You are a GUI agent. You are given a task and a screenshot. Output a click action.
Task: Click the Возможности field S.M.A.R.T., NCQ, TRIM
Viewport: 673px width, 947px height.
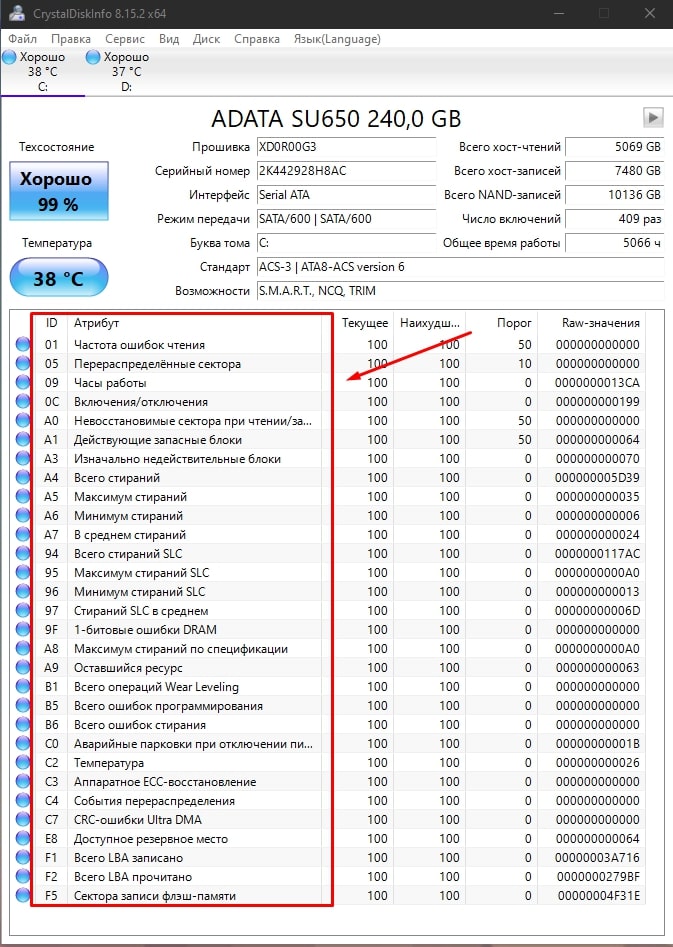(x=460, y=291)
